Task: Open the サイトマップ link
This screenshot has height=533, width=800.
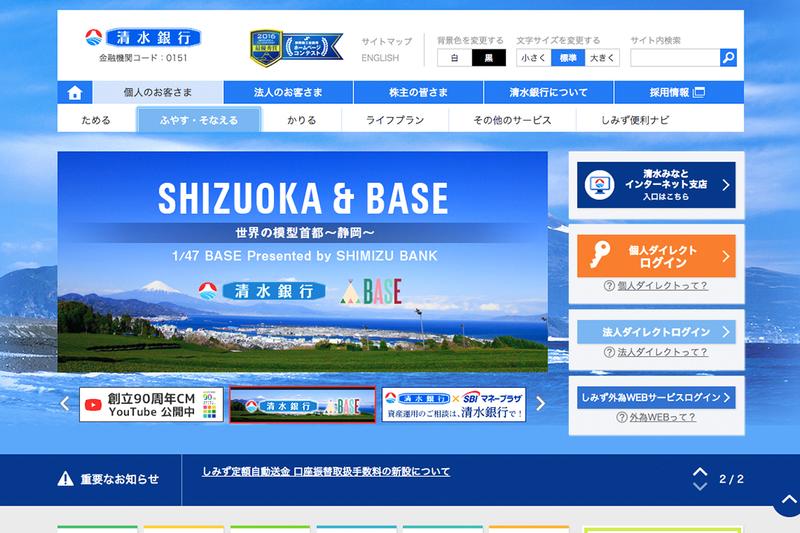Action: pos(386,41)
